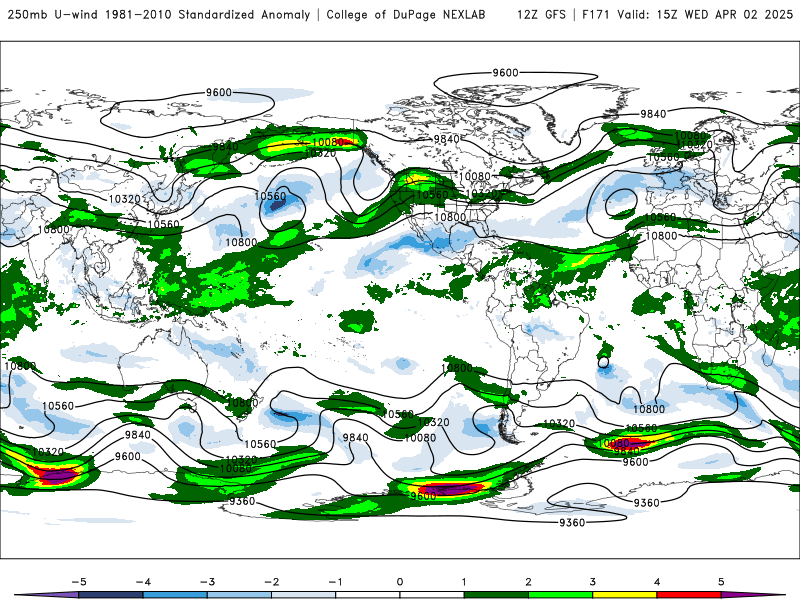Image resolution: width=800 pixels, height=600 pixels.
Task: Click the "250mb U-wind" title text
Action: point(53,14)
